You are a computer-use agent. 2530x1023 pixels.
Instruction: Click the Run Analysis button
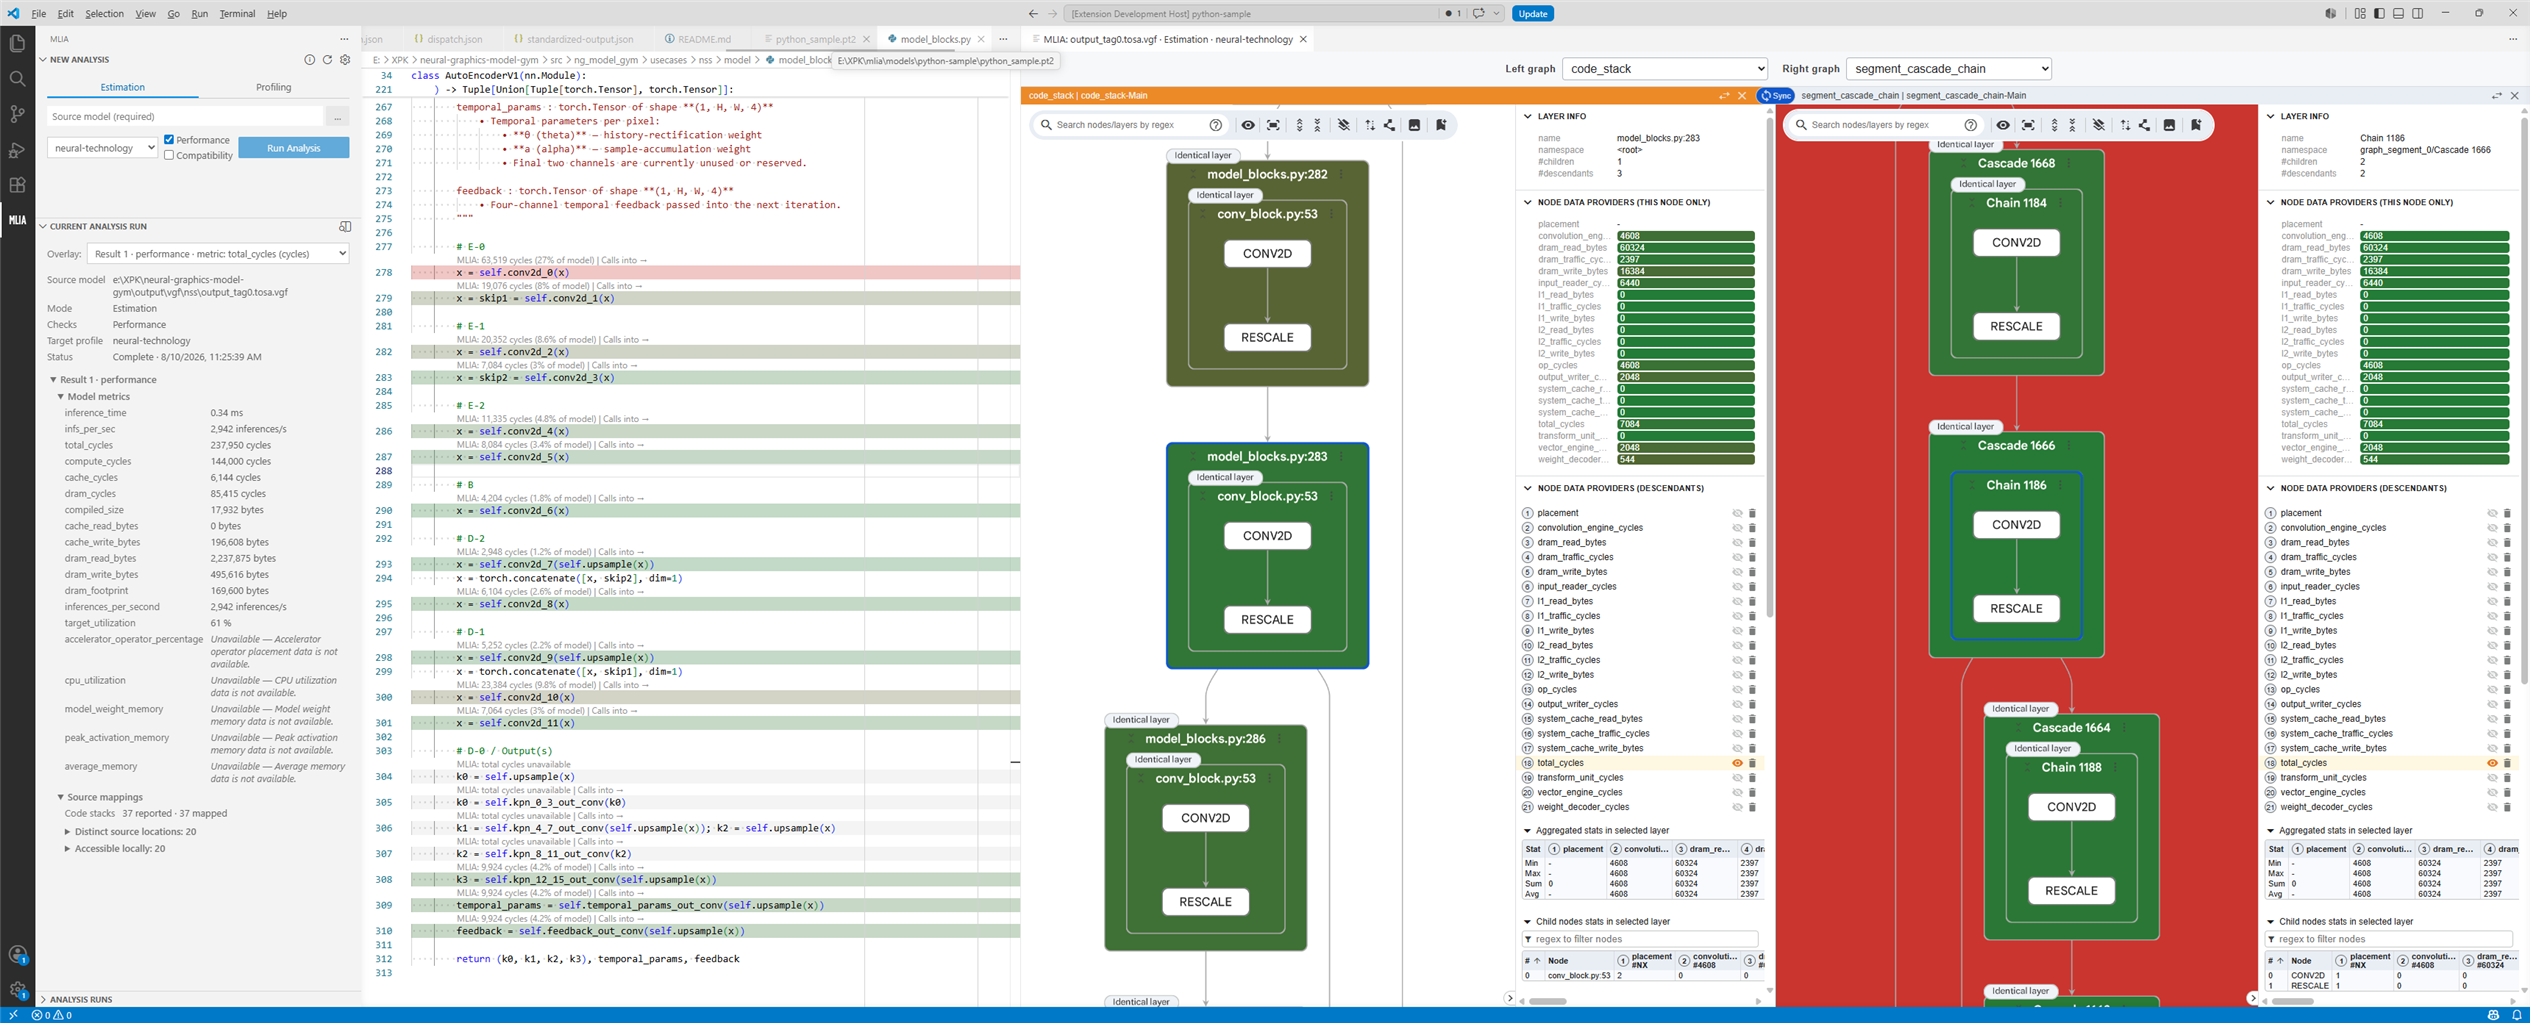[294, 148]
